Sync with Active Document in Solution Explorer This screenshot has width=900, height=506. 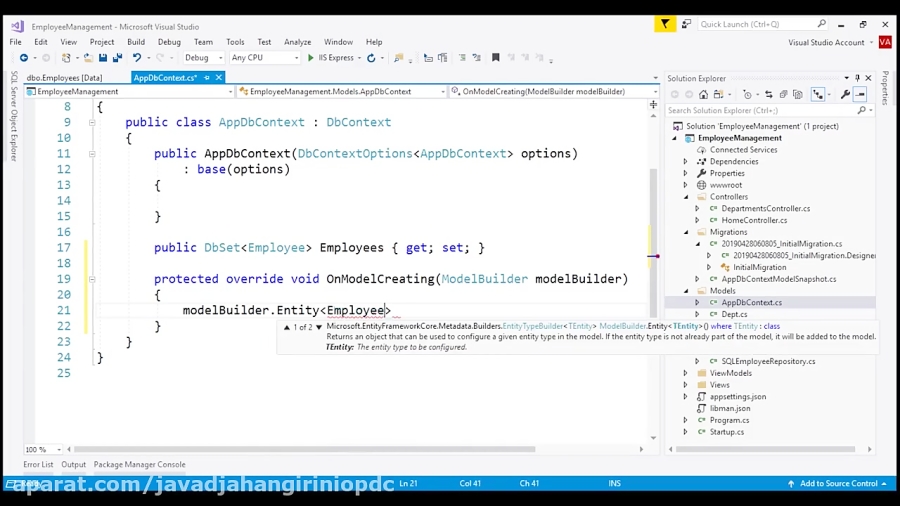coord(769,95)
